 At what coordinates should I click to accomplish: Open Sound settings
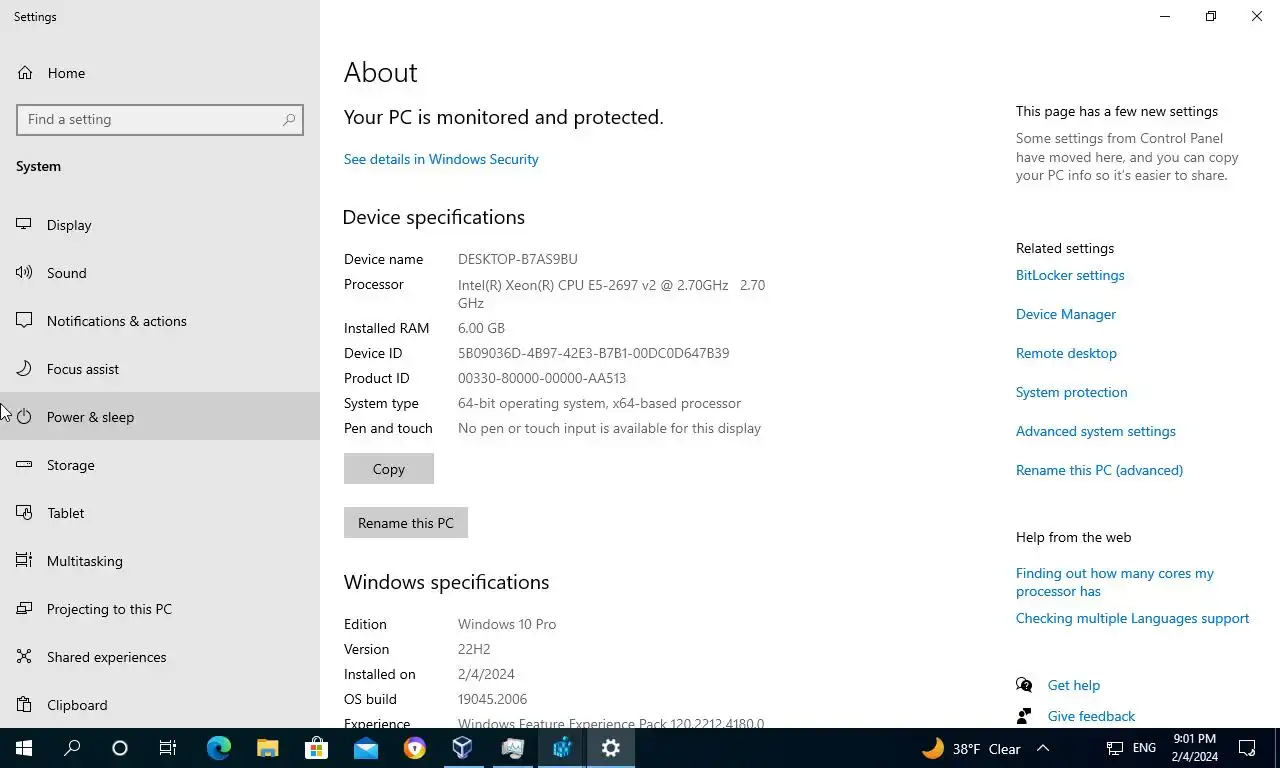tap(160, 273)
